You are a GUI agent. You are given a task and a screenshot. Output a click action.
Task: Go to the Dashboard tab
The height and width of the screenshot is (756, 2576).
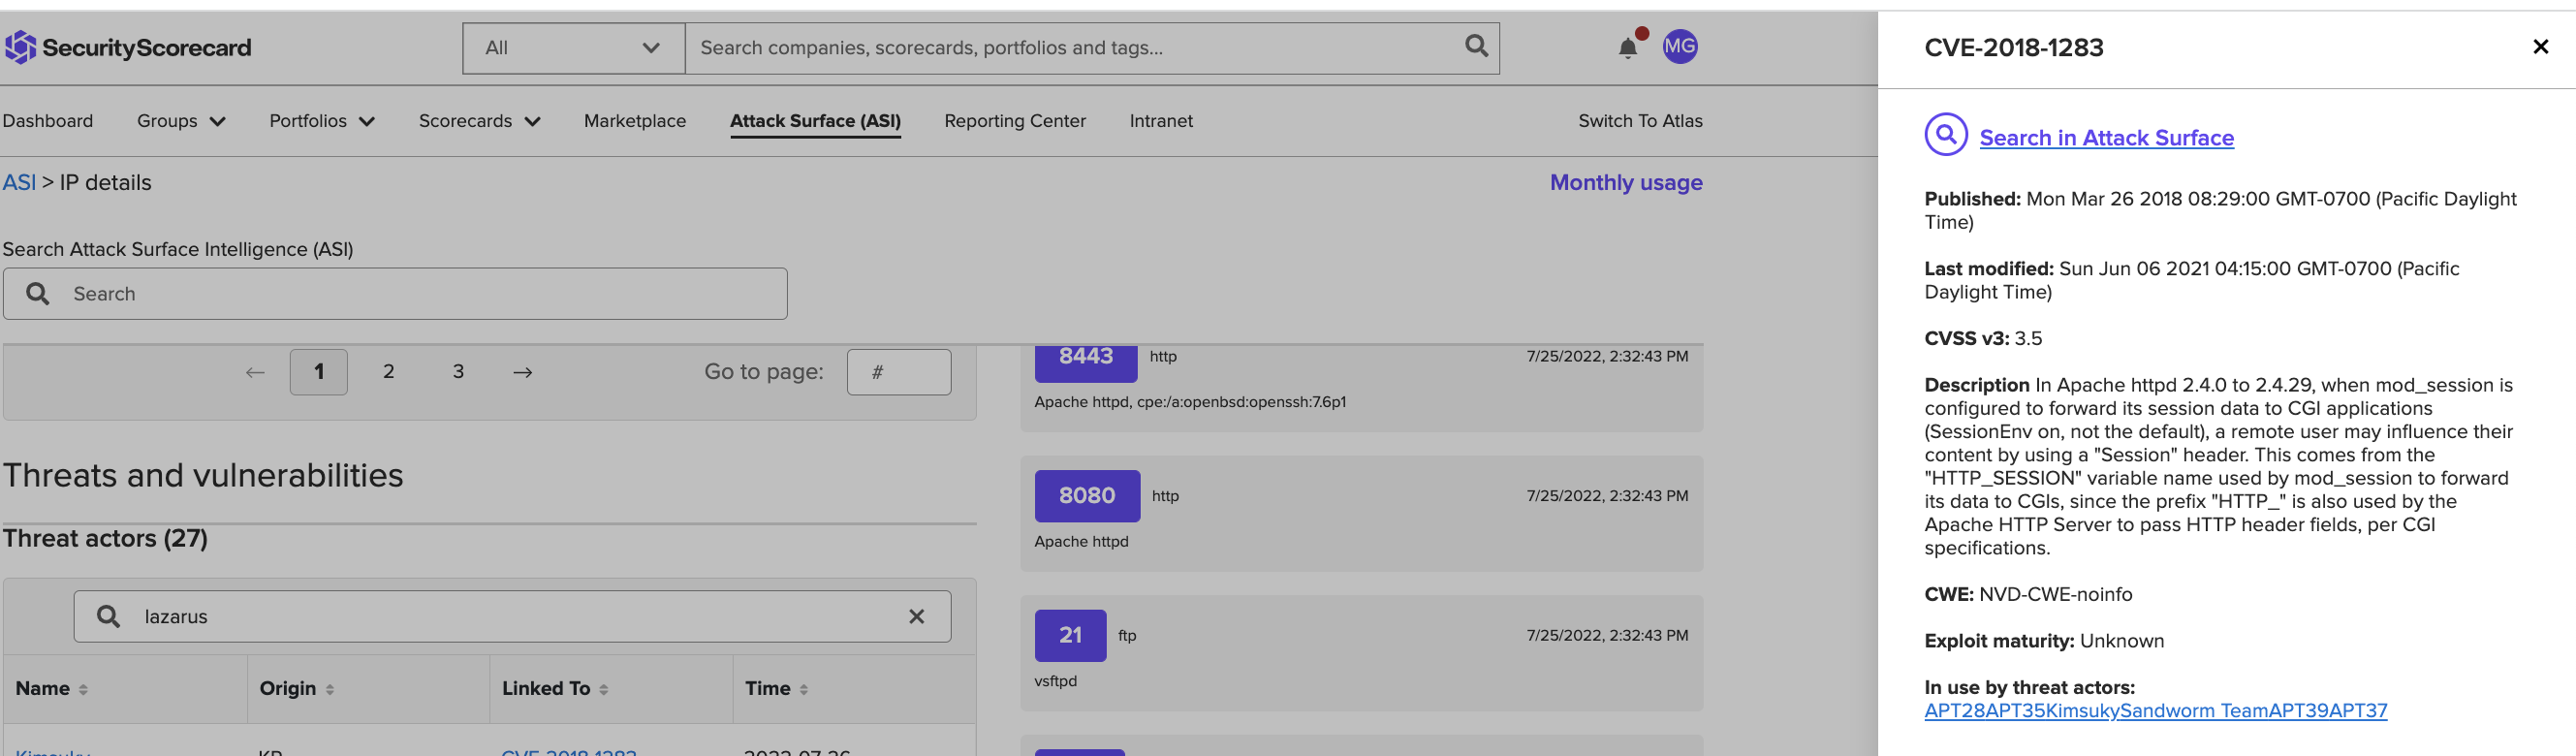pyautogui.click(x=47, y=121)
